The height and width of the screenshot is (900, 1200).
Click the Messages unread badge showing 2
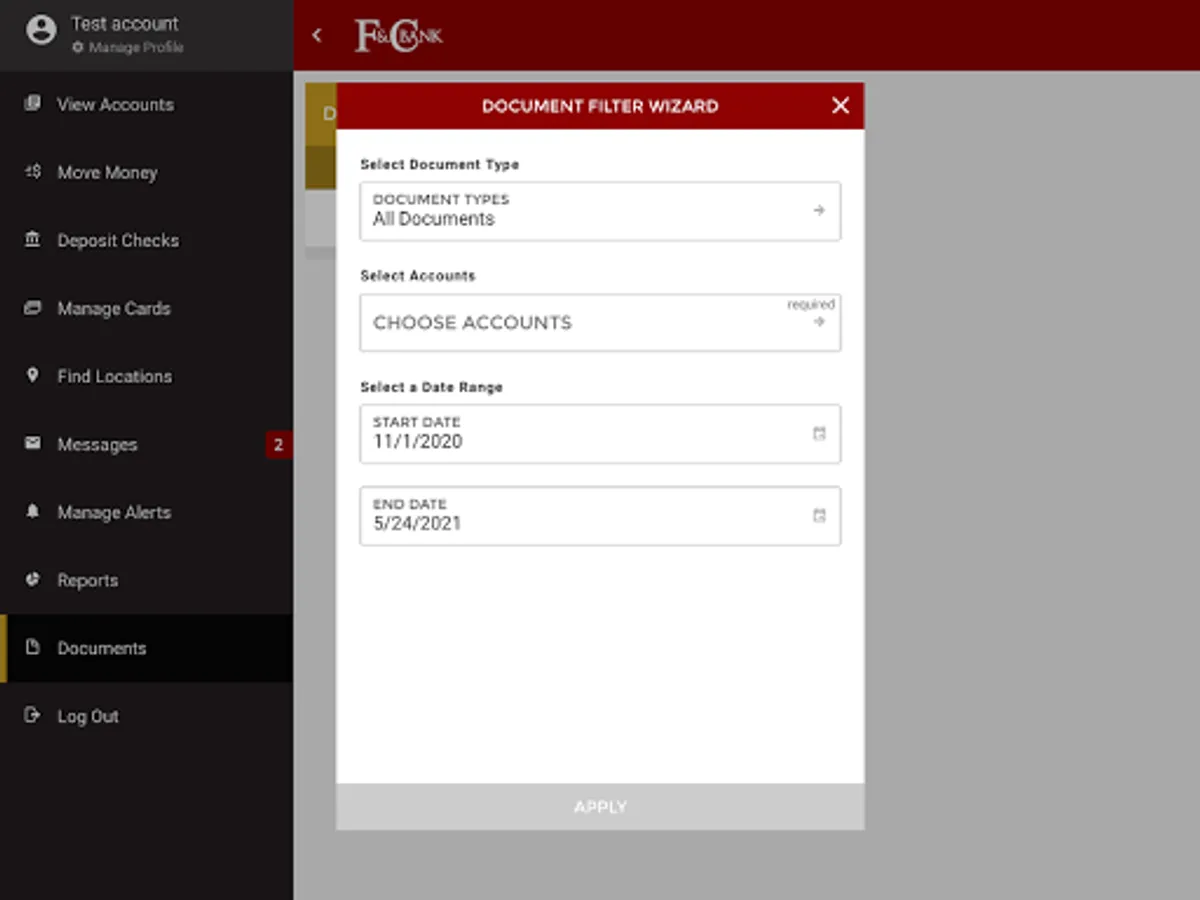[x=279, y=445]
